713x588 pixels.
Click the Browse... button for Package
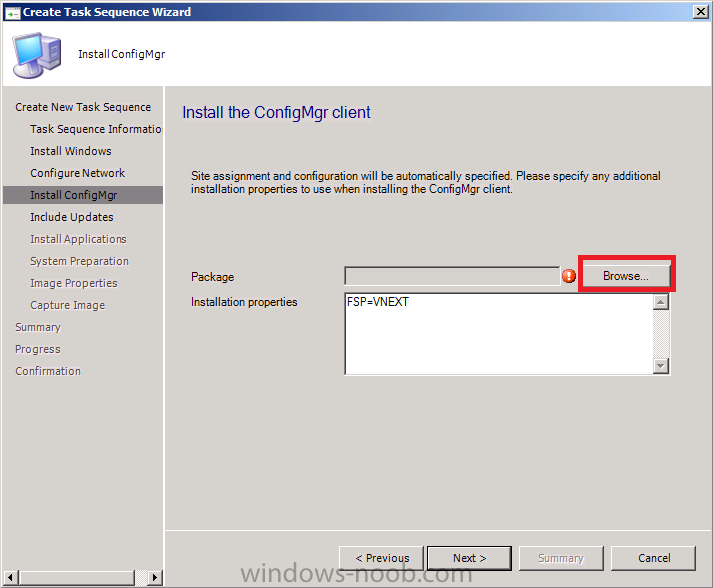(626, 276)
